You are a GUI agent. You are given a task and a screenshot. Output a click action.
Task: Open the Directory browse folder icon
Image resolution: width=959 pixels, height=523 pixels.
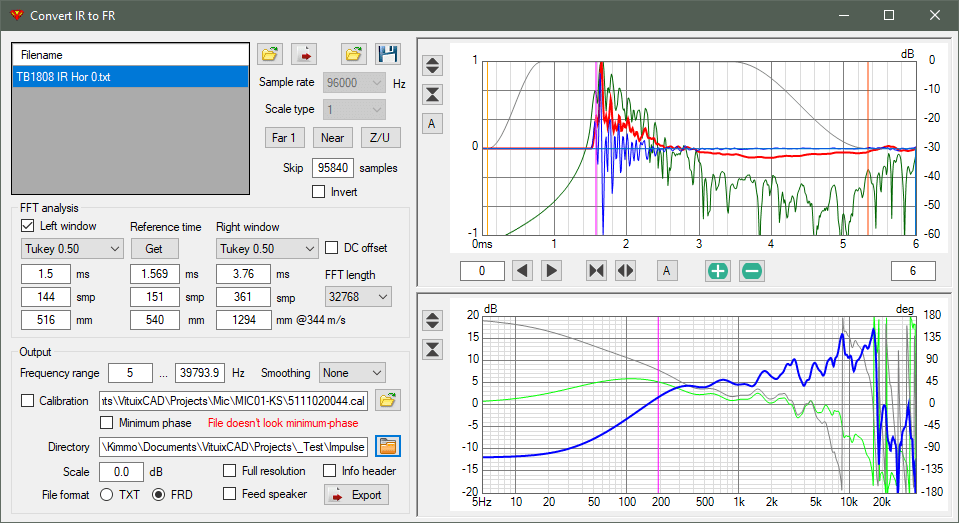tap(388, 447)
